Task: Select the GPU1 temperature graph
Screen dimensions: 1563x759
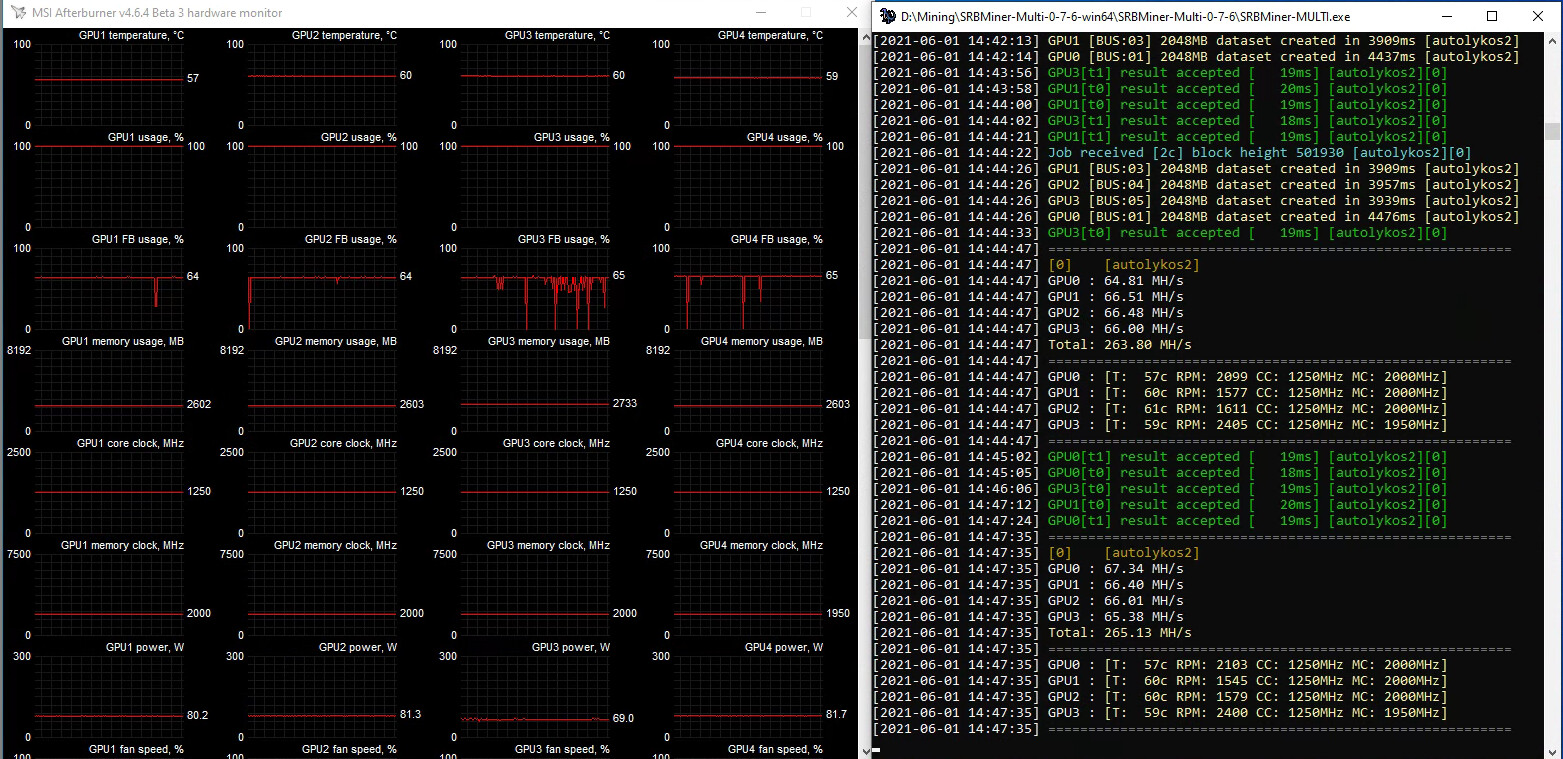Action: point(109,85)
